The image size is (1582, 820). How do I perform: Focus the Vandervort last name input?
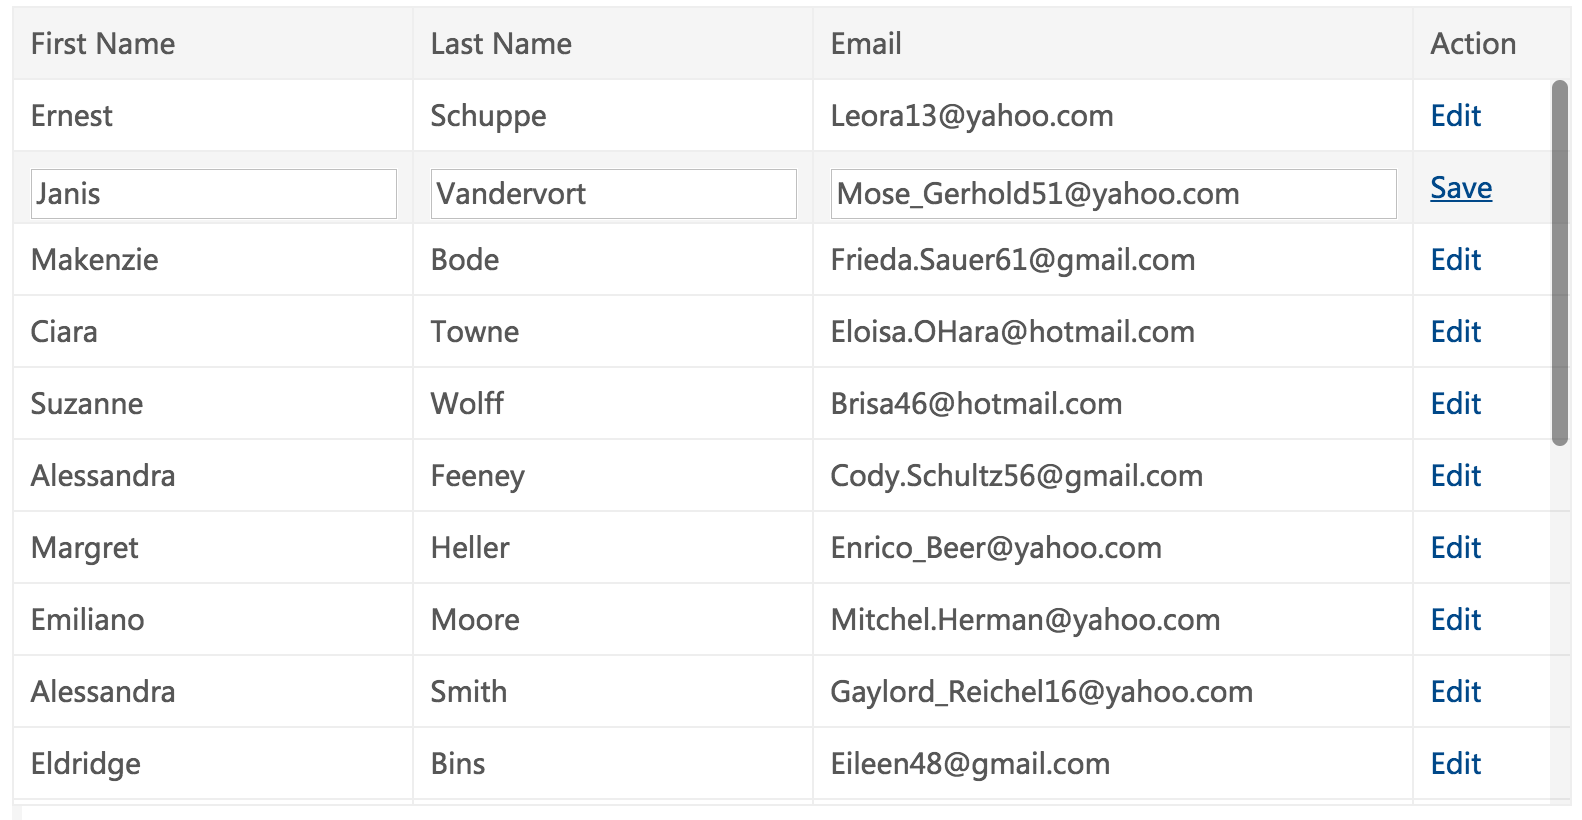click(x=614, y=194)
